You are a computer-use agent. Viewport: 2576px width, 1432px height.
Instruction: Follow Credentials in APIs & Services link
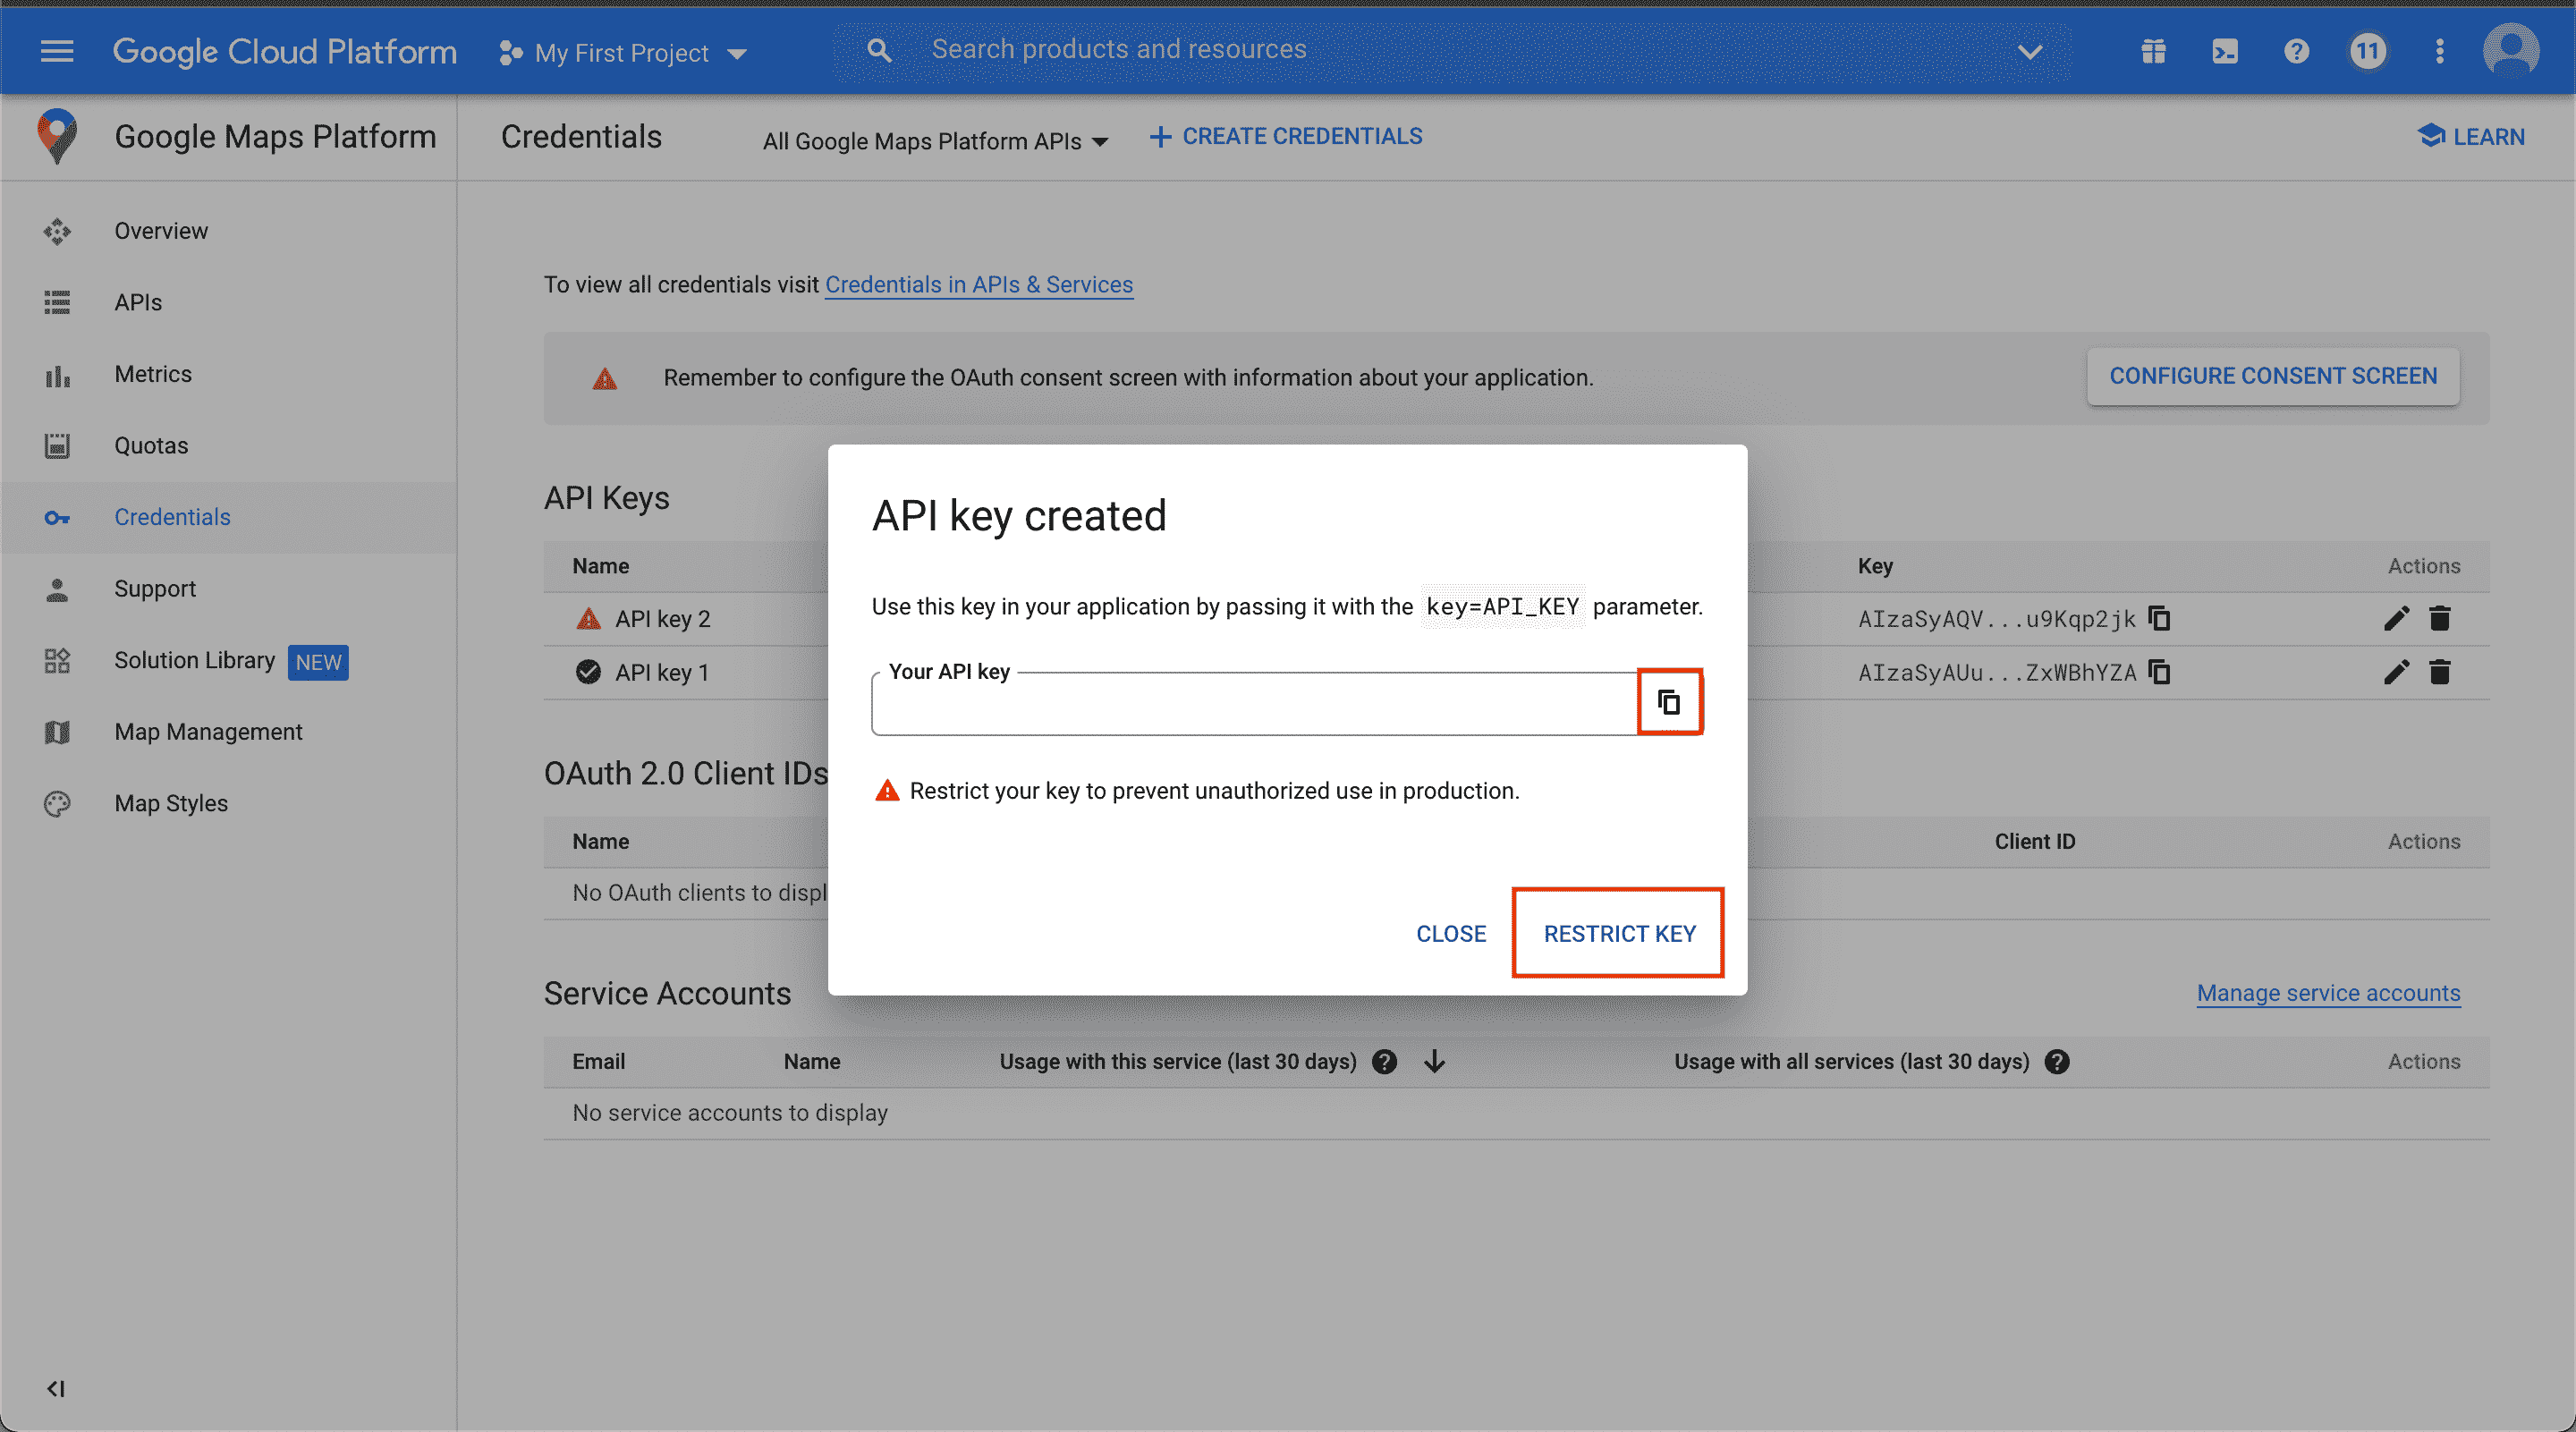point(979,285)
